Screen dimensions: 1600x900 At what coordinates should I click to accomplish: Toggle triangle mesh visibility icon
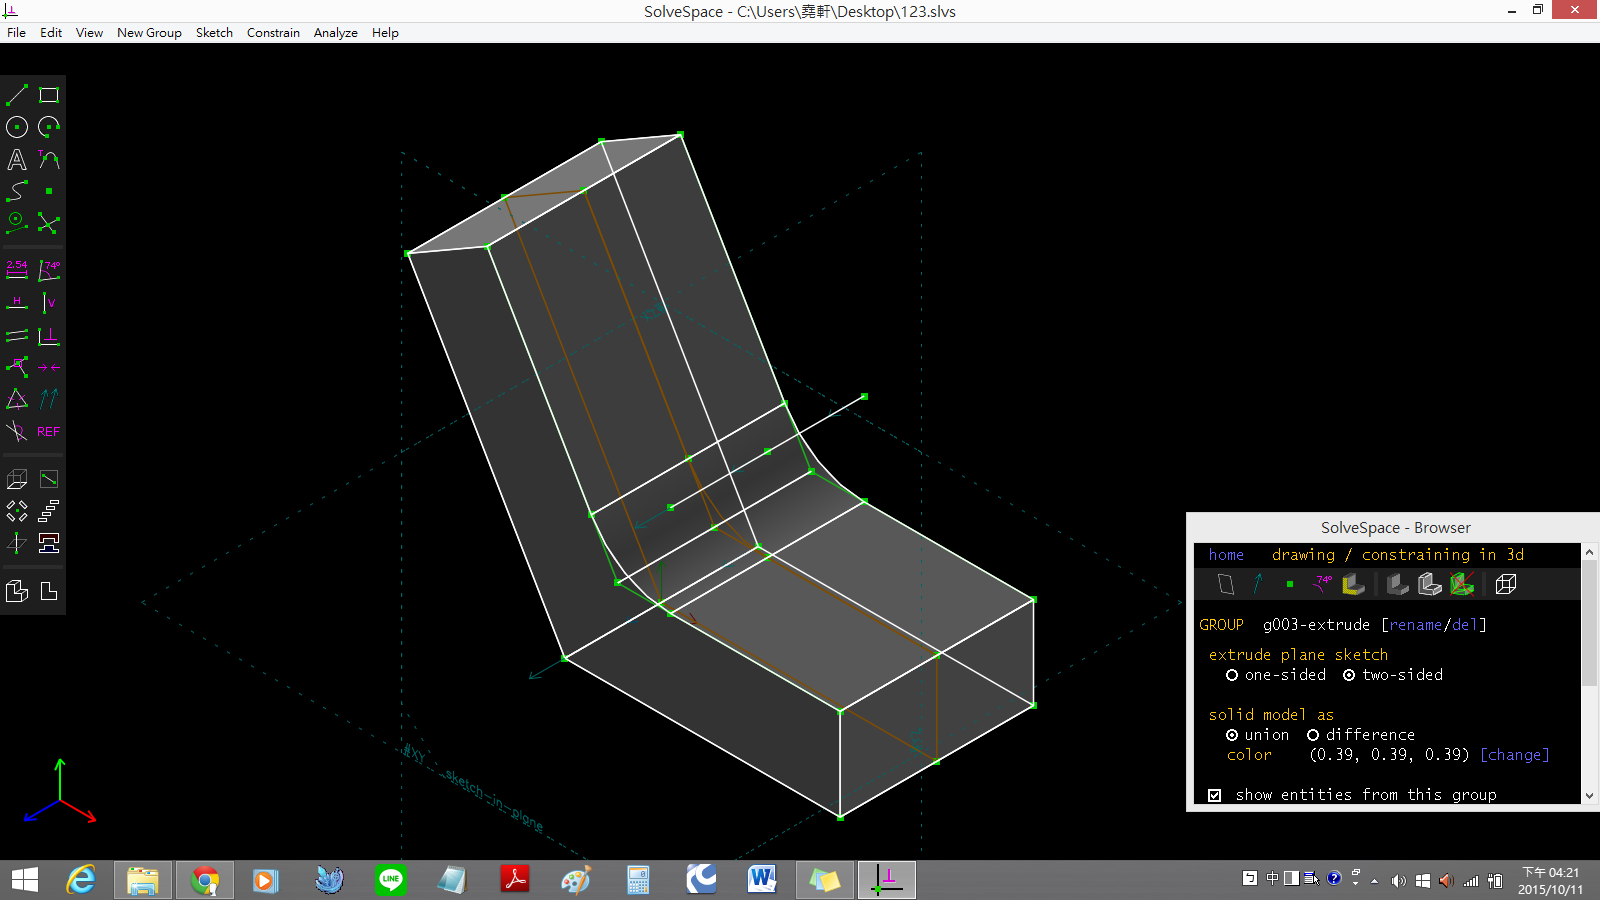click(1462, 584)
